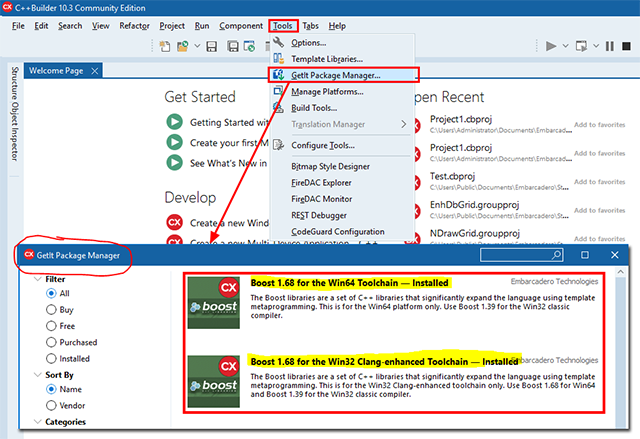This screenshot has width=640, height=439.
Task: Click Create a new Wind... link
Action: (x=229, y=223)
